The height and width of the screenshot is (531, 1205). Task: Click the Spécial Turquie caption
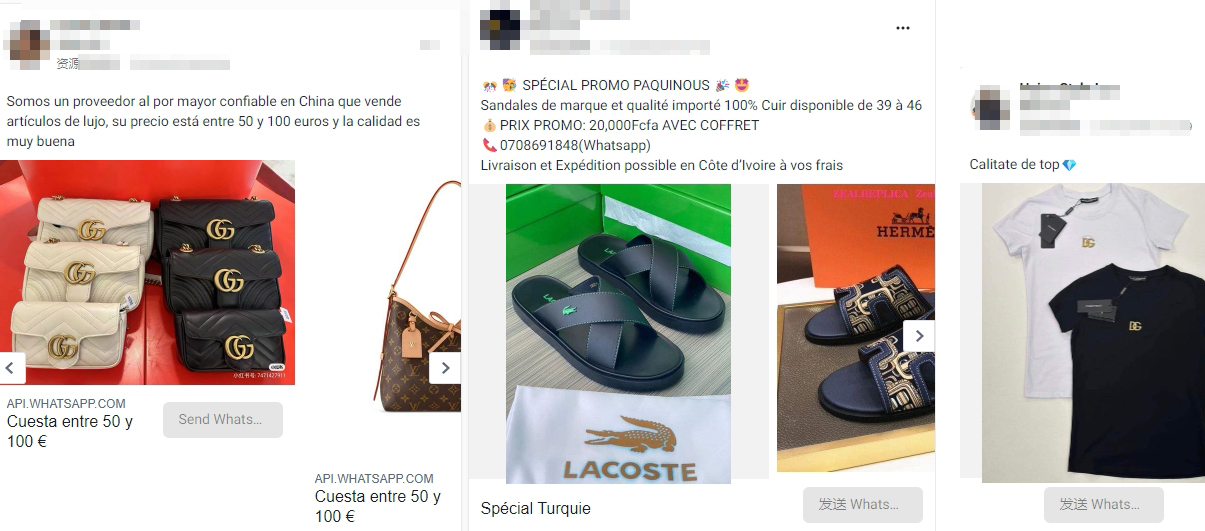click(x=536, y=509)
